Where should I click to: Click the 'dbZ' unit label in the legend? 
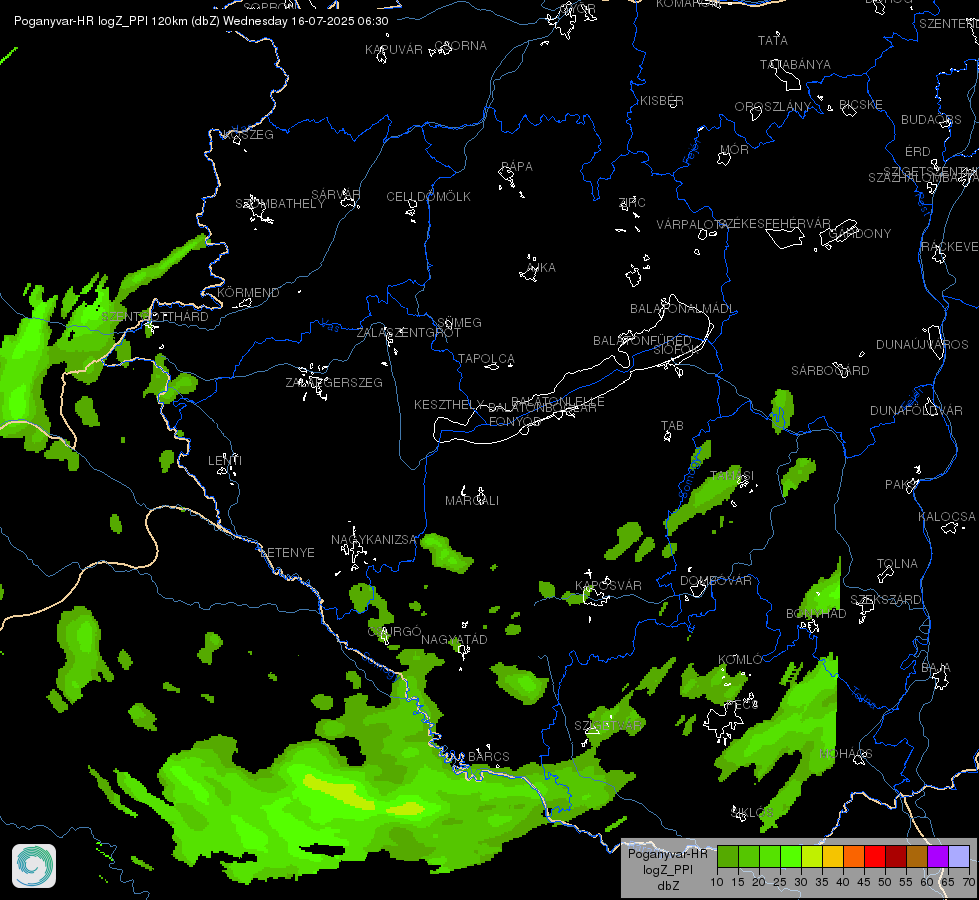pyautogui.click(x=668, y=886)
